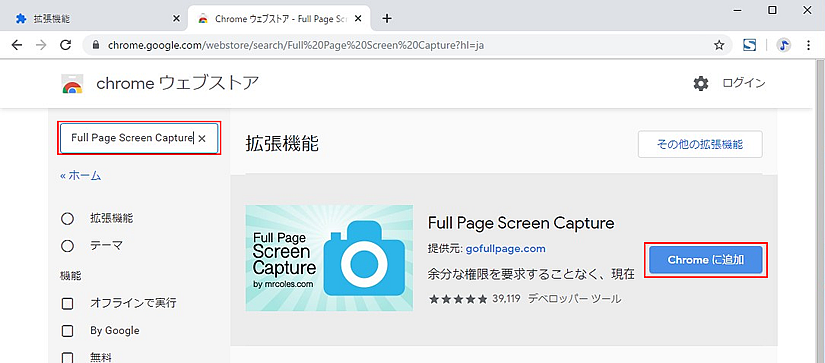Click the chrome ウェブストア header title
Image resolution: width=825 pixels, height=363 pixels.
tap(177, 84)
